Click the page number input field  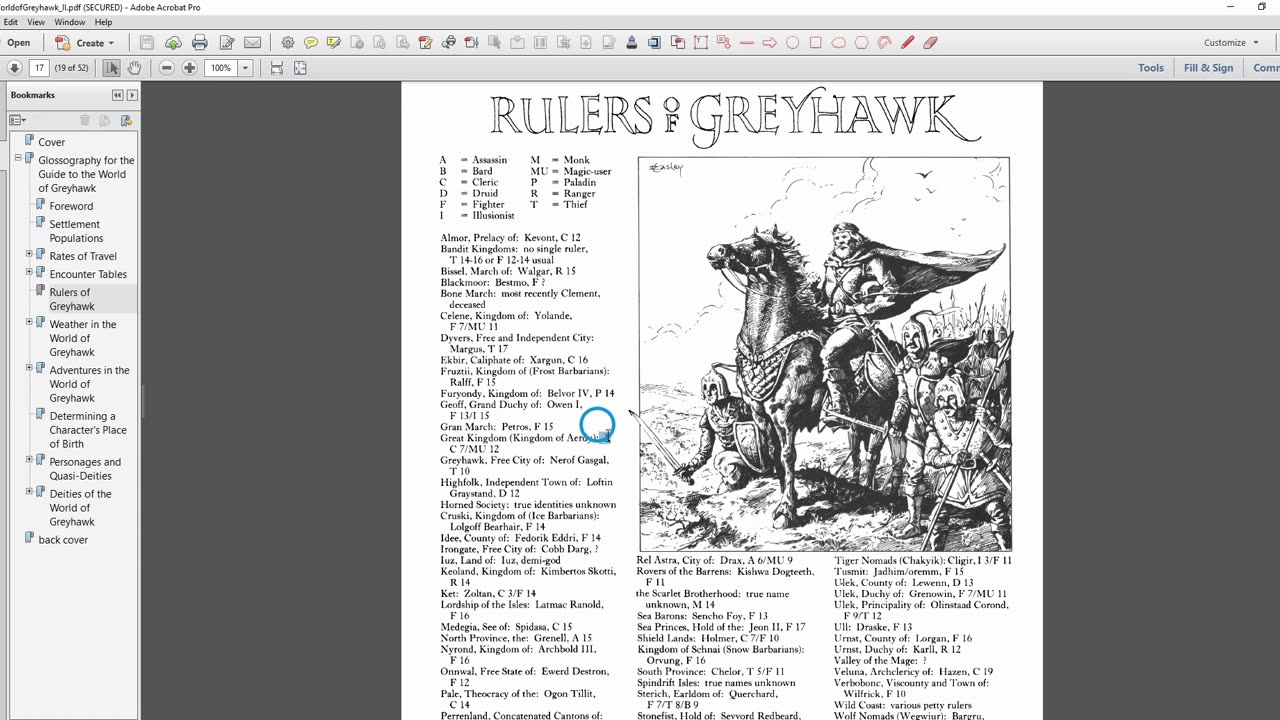pos(39,68)
